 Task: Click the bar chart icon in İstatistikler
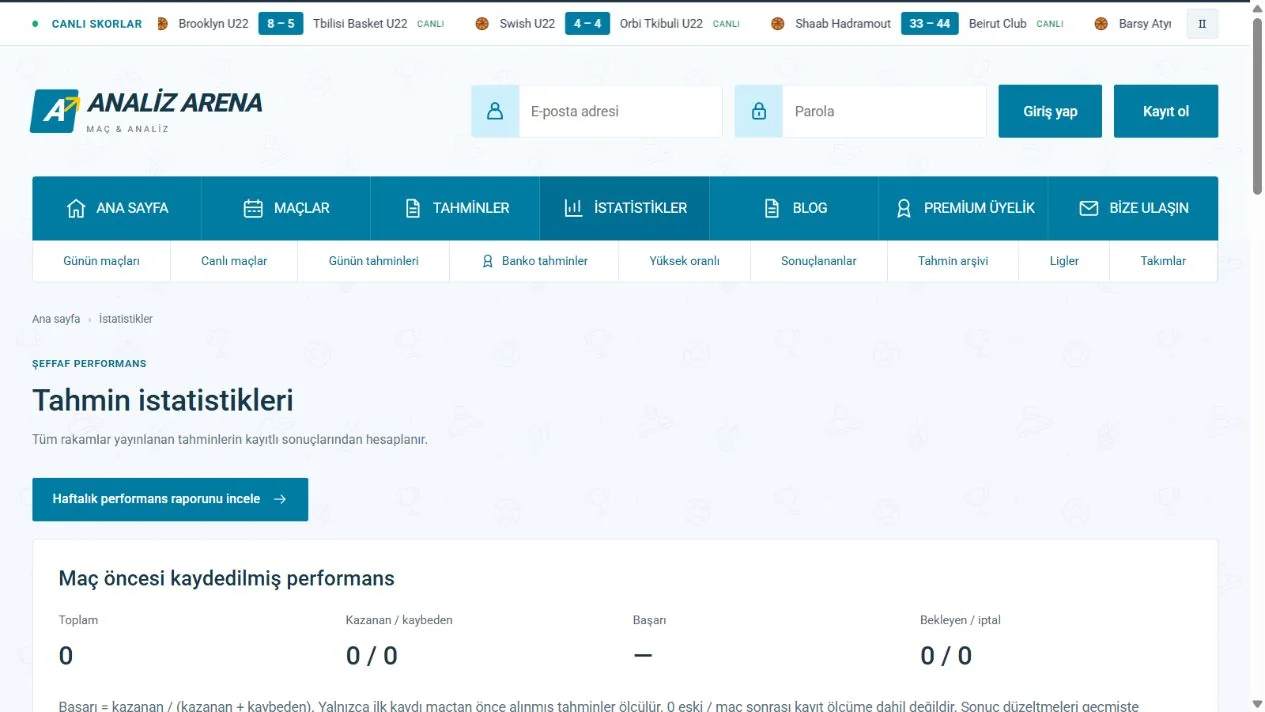pos(574,208)
